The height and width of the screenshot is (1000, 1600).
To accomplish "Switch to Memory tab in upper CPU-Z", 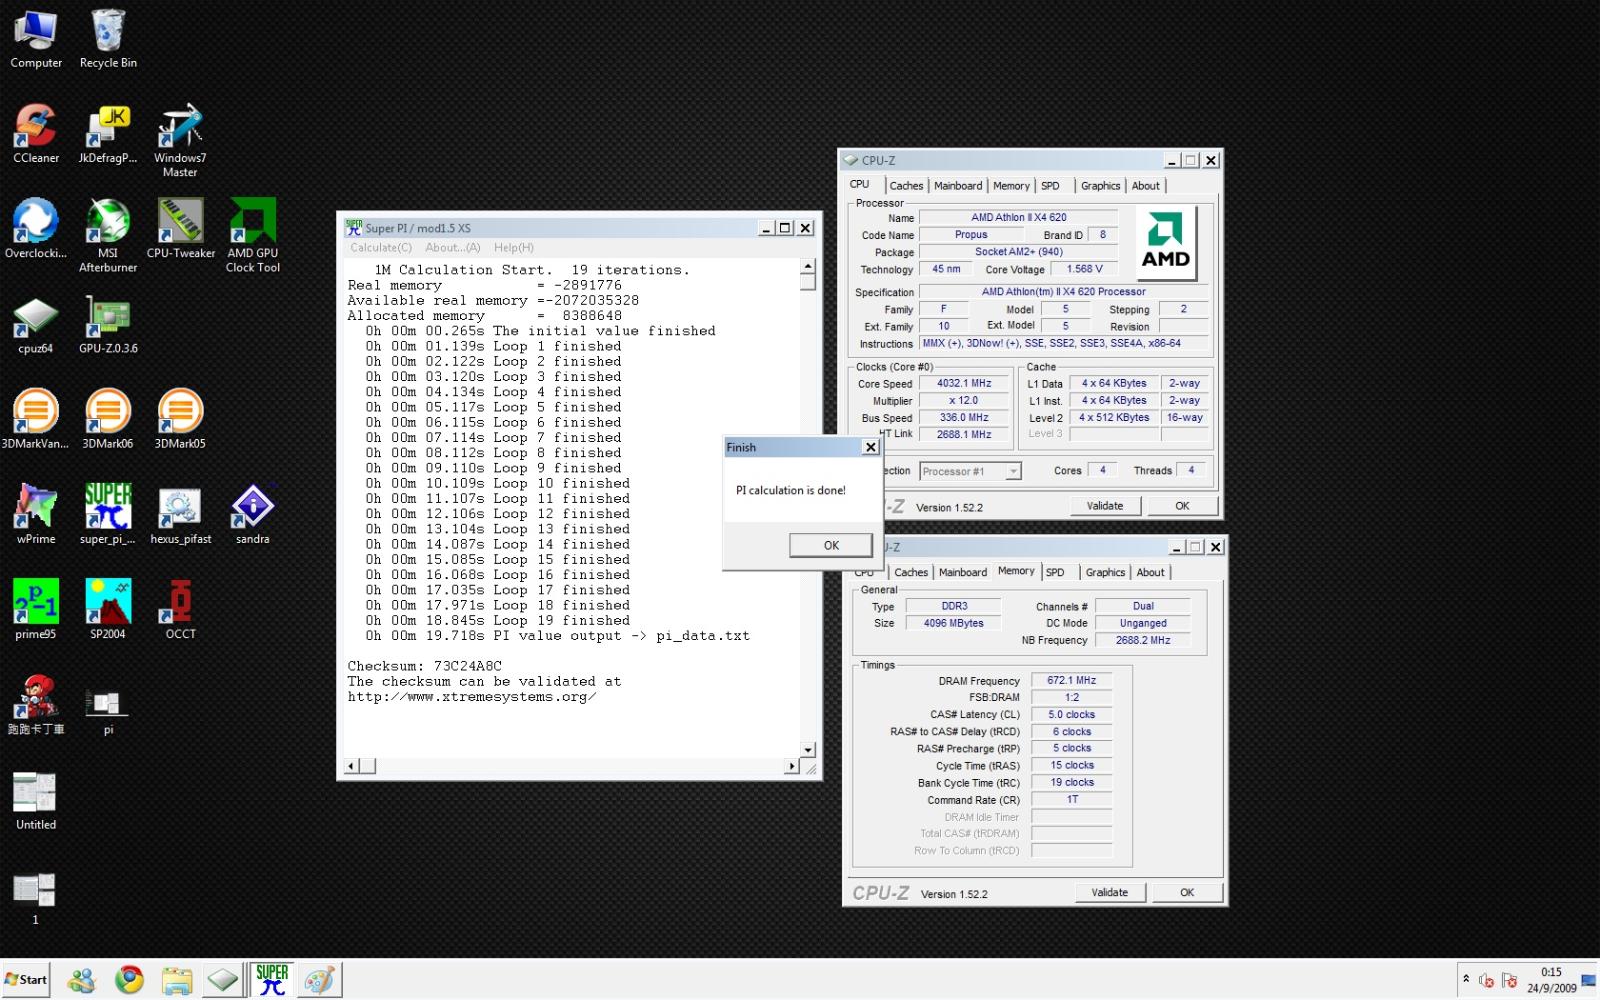I will pos(1011,186).
